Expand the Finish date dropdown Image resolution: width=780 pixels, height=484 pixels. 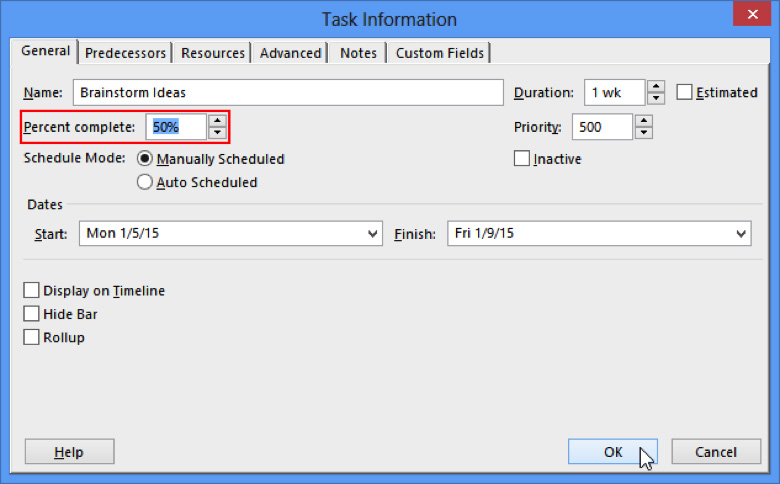pos(740,234)
